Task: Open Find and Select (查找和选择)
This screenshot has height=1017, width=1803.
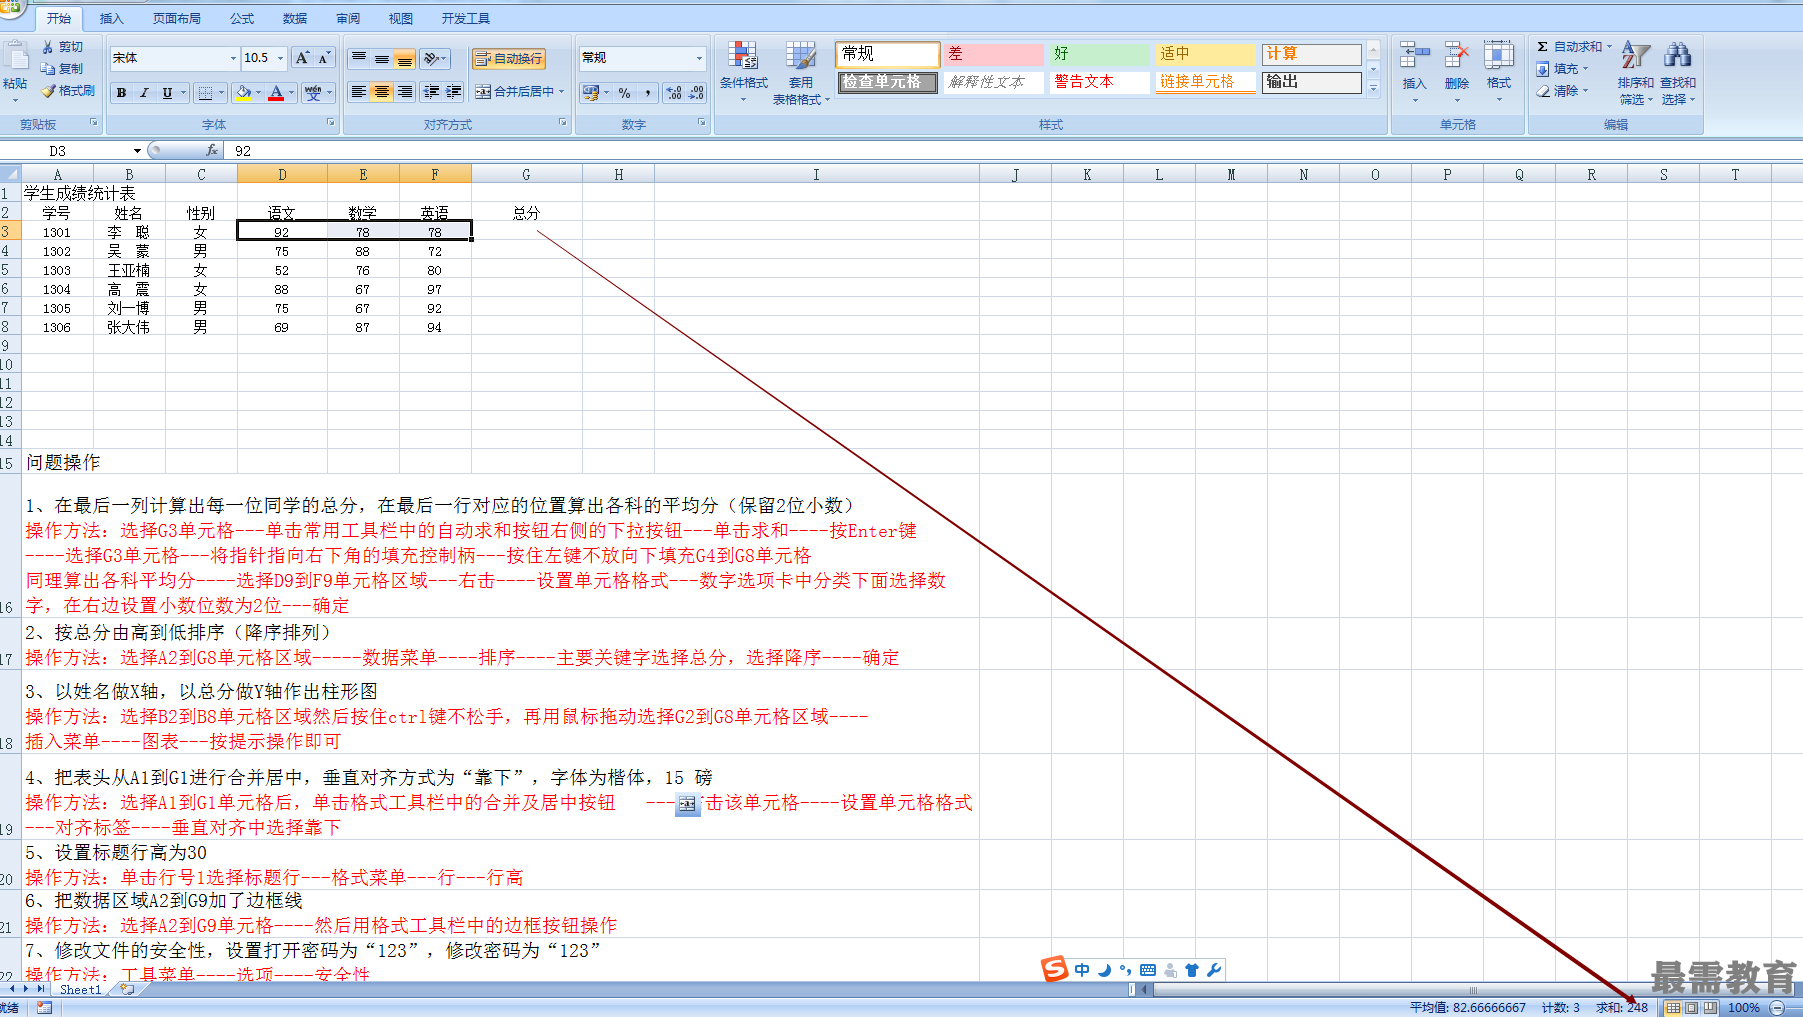Action: 1678,73
